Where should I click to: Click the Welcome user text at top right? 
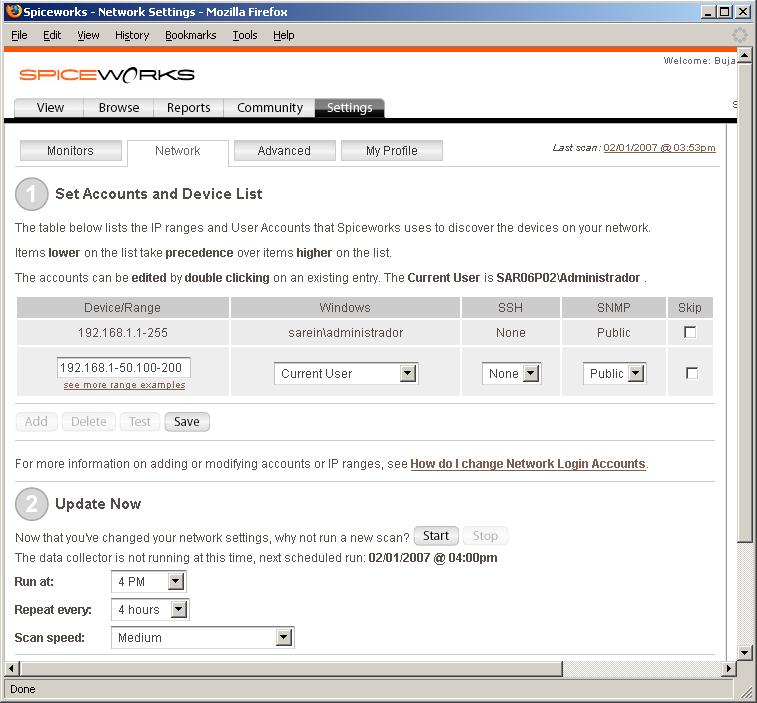(x=700, y=60)
